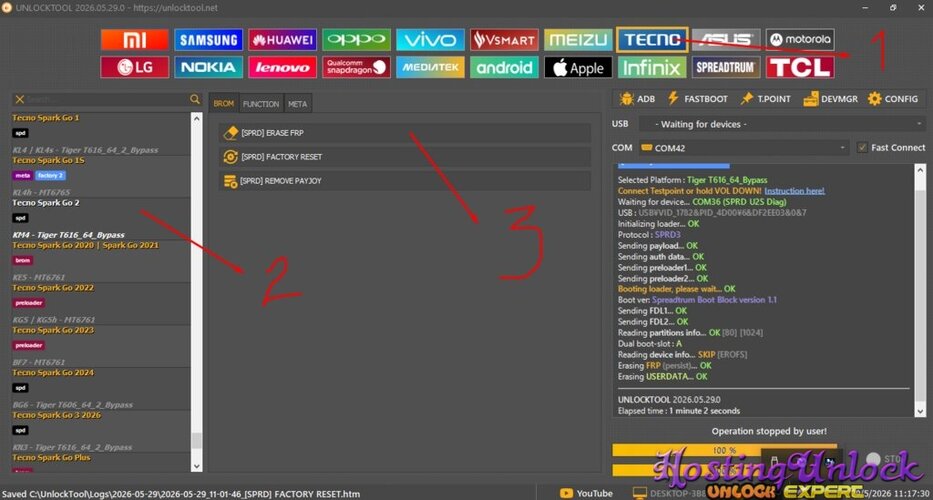Image resolution: width=933 pixels, height=500 pixels.
Task: Select the Android platform logo
Action: pyautogui.click(x=504, y=67)
